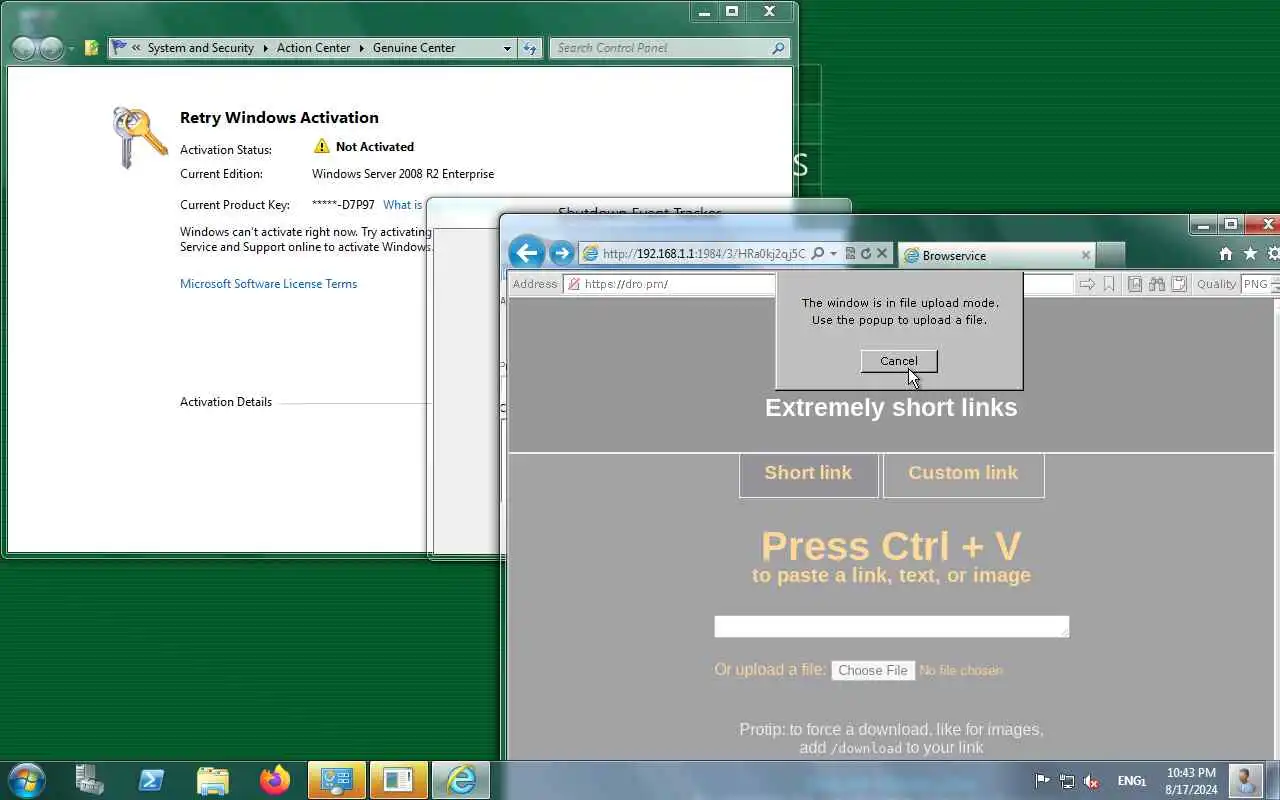Open the Windows Start menu
Screen dimensions: 1280x800
26,779
